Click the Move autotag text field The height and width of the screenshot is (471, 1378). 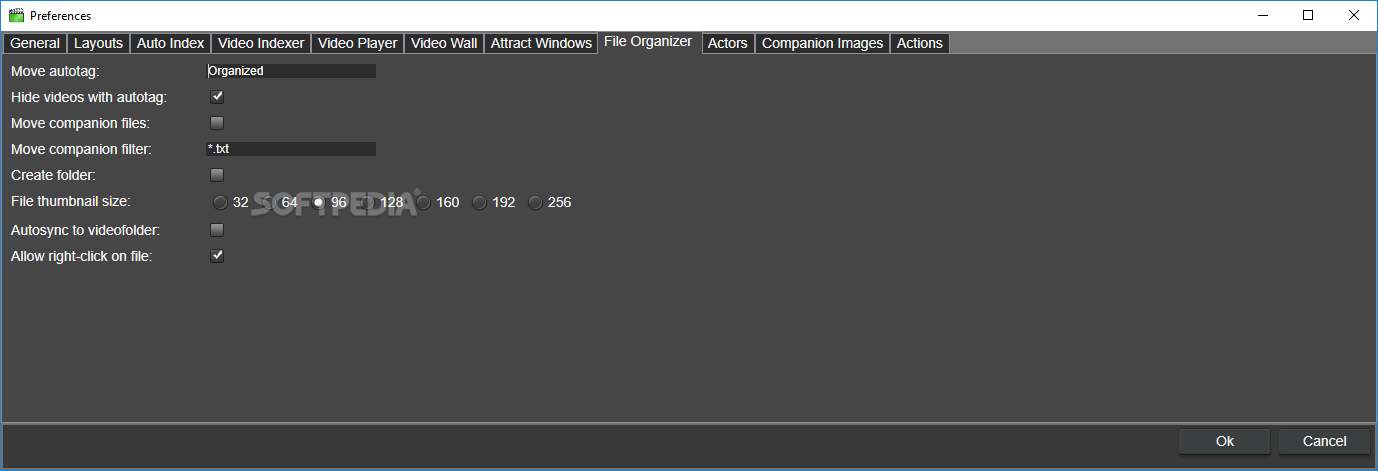click(x=291, y=71)
